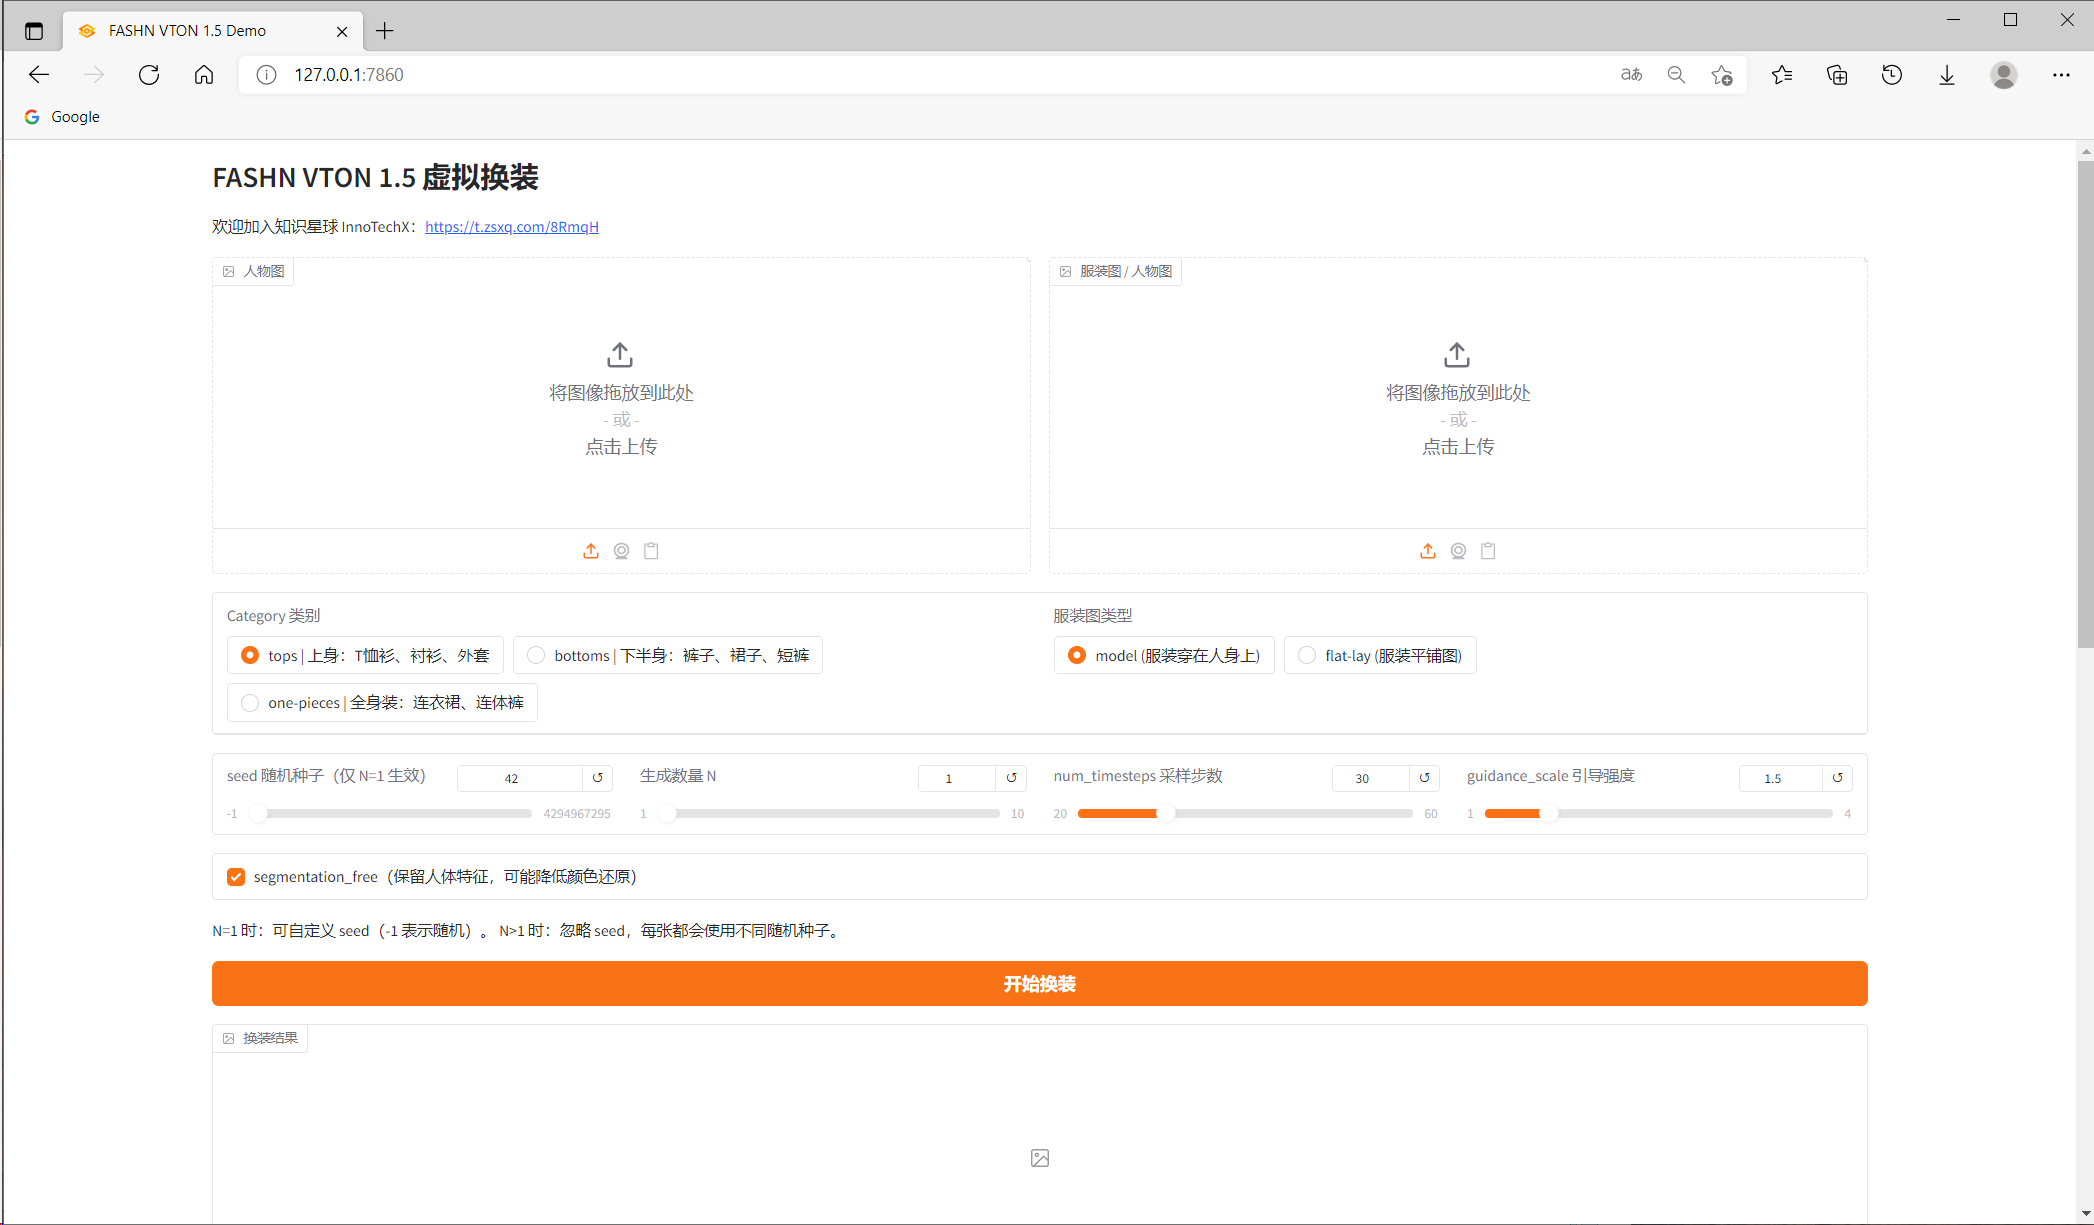Click webcam icon under 人物图 panel
The width and height of the screenshot is (2094, 1225).
tap(621, 551)
